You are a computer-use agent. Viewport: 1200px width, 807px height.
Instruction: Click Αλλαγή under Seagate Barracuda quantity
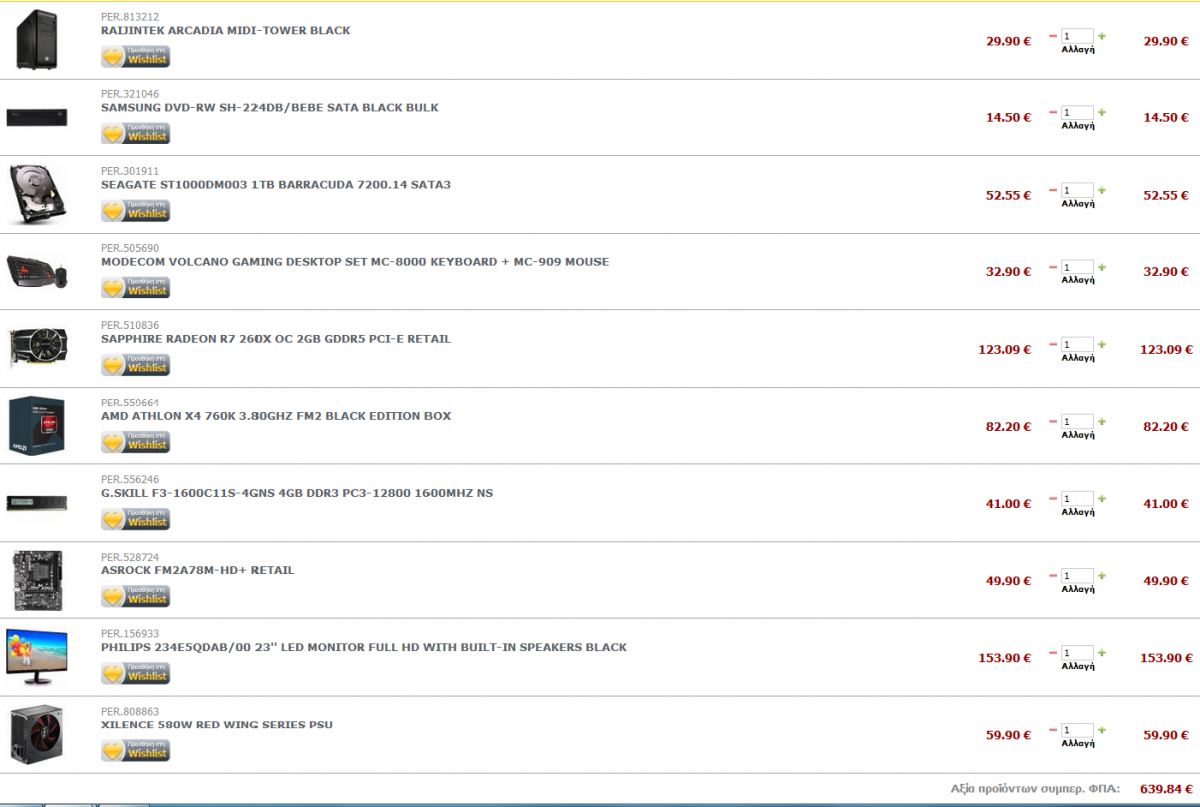tap(1078, 203)
